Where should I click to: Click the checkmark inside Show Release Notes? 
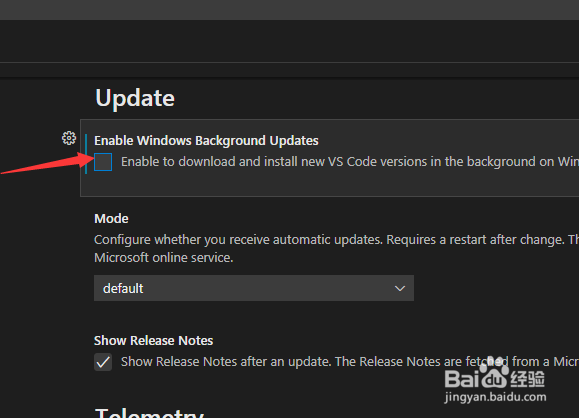103,362
